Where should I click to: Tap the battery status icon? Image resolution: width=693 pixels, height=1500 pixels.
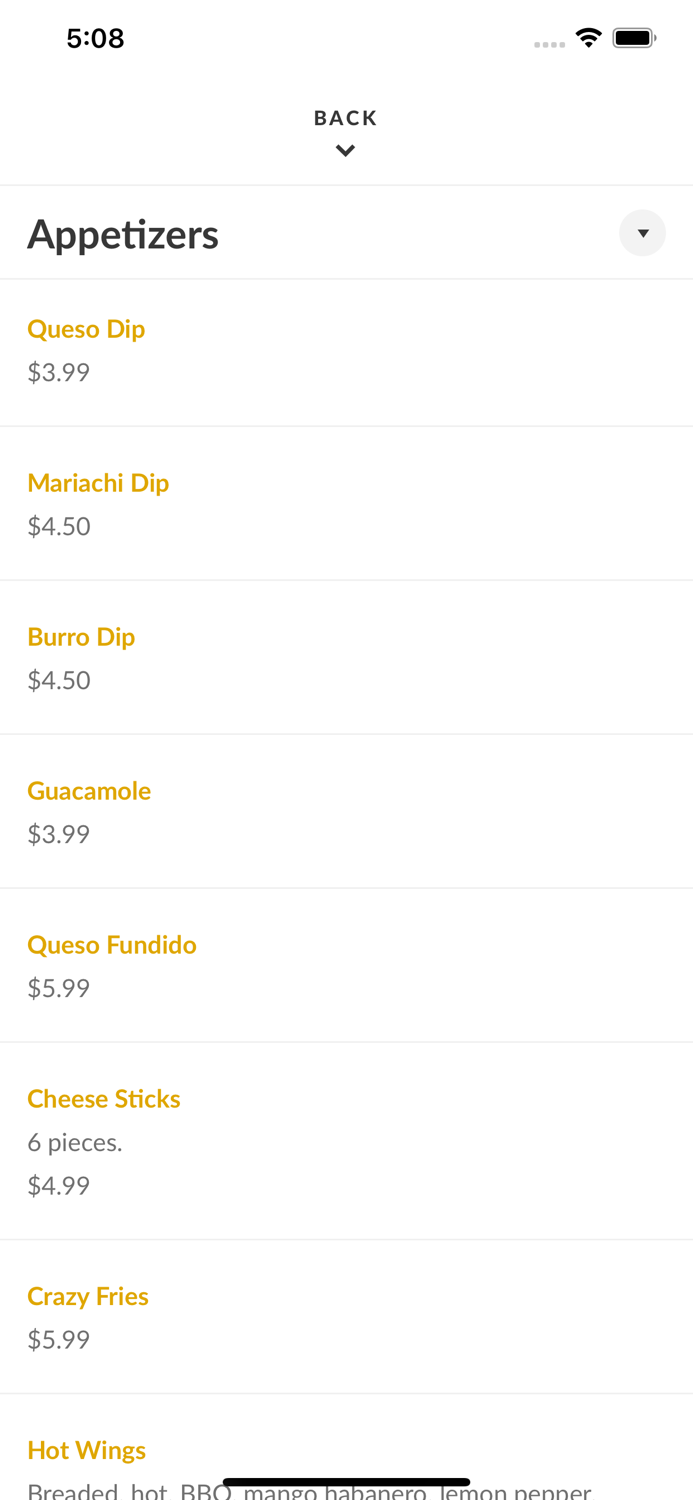tap(634, 36)
